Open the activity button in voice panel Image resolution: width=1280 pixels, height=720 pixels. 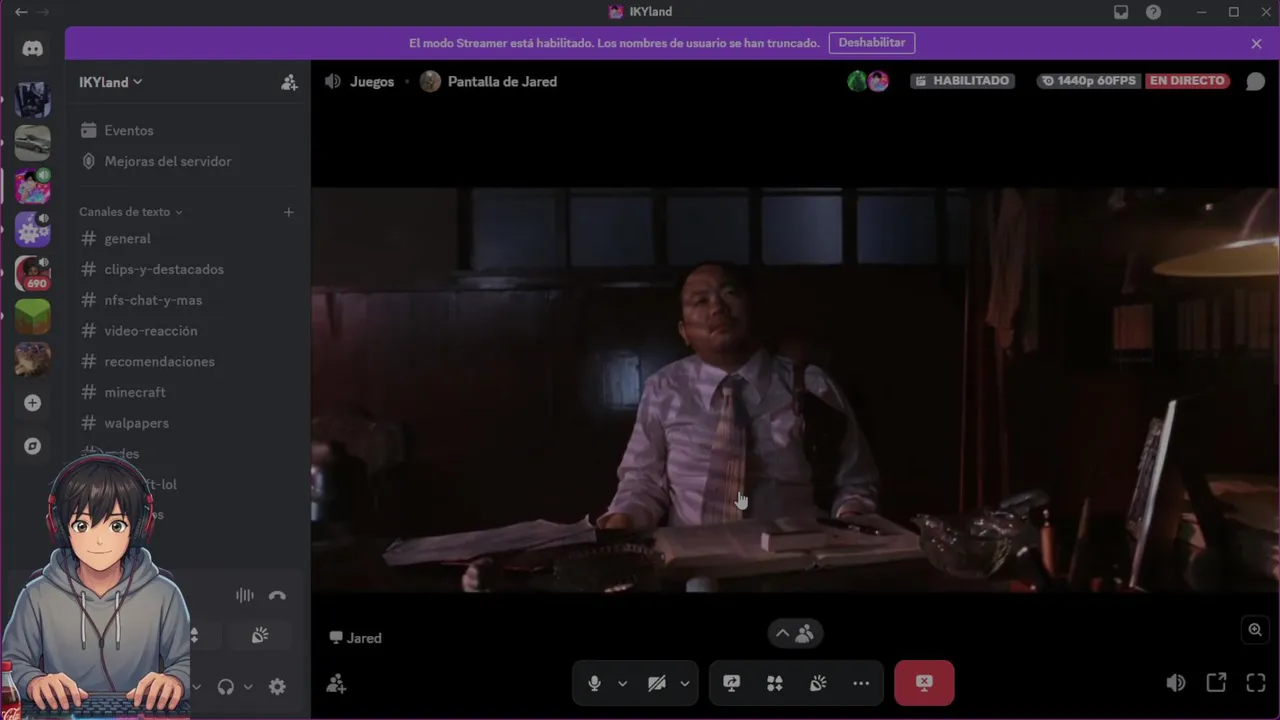260,635
